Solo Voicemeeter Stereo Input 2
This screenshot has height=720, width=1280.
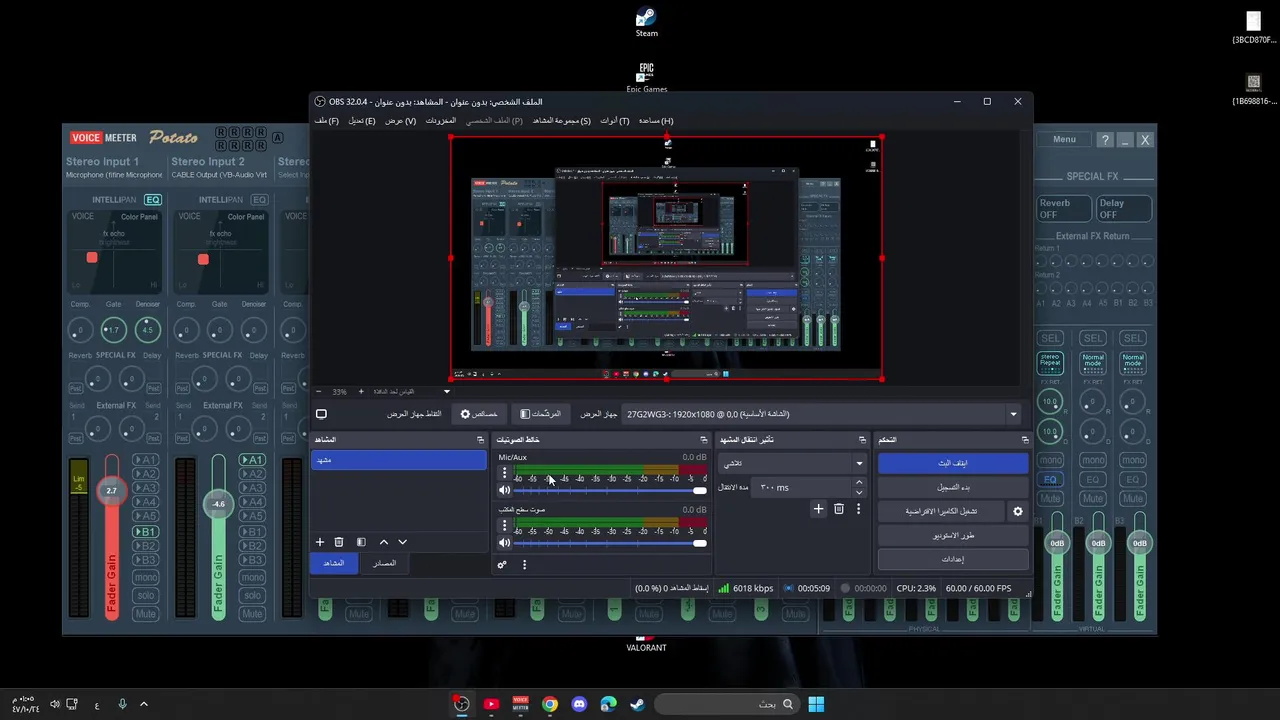click(x=252, y=596)
